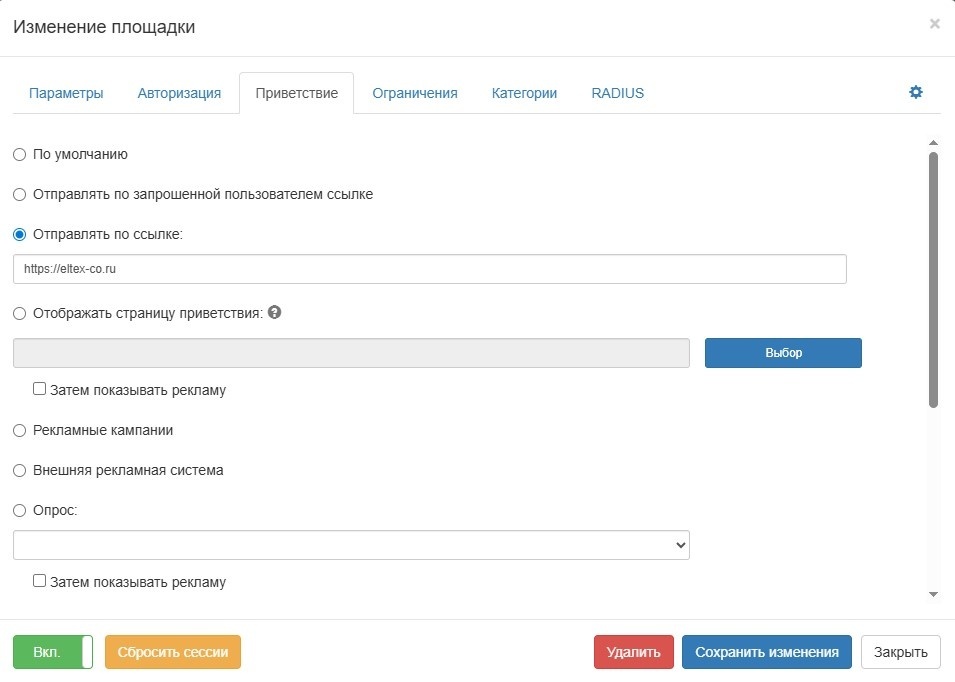955x682 pixels.
Task: Enable first "Затем показывать рекламу" checkbox
Action: click(40, 389)
